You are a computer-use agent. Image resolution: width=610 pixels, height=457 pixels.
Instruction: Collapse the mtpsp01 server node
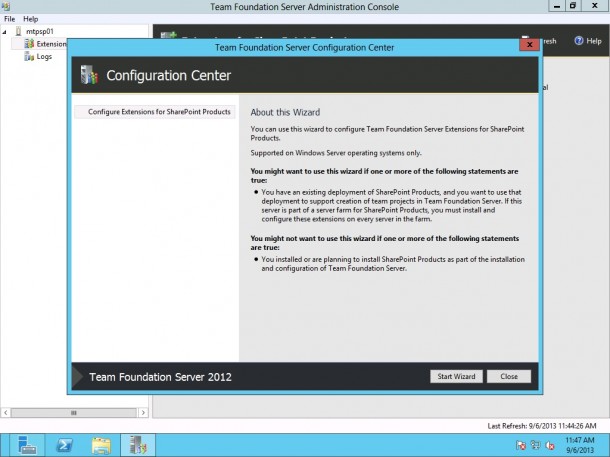pyautogui.click(x=5, y=31)
